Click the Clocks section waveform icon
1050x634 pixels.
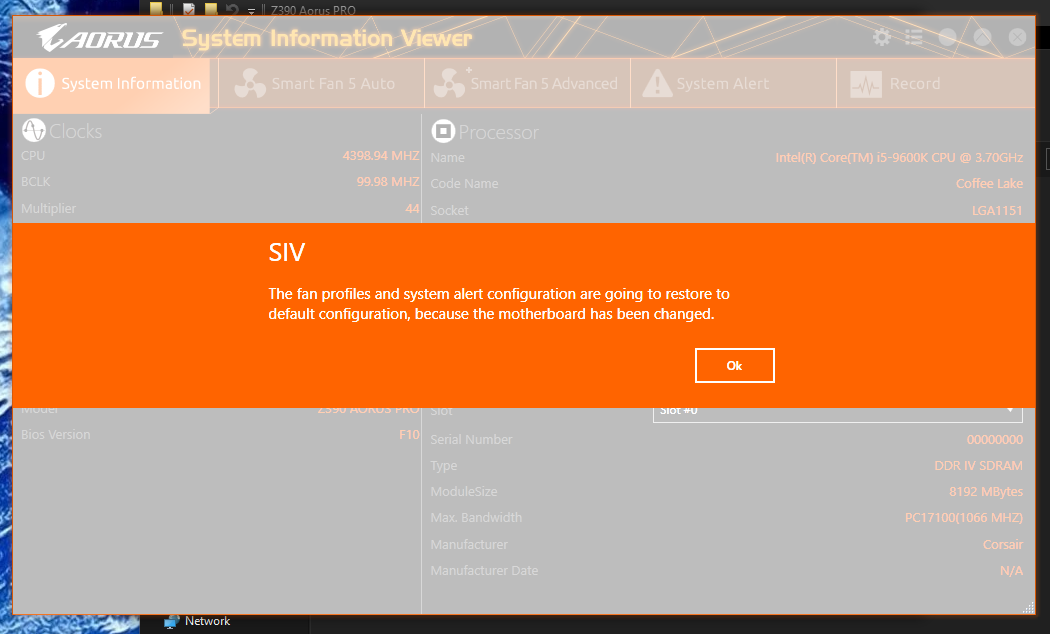pyautogui.click(x=33, y=131)
